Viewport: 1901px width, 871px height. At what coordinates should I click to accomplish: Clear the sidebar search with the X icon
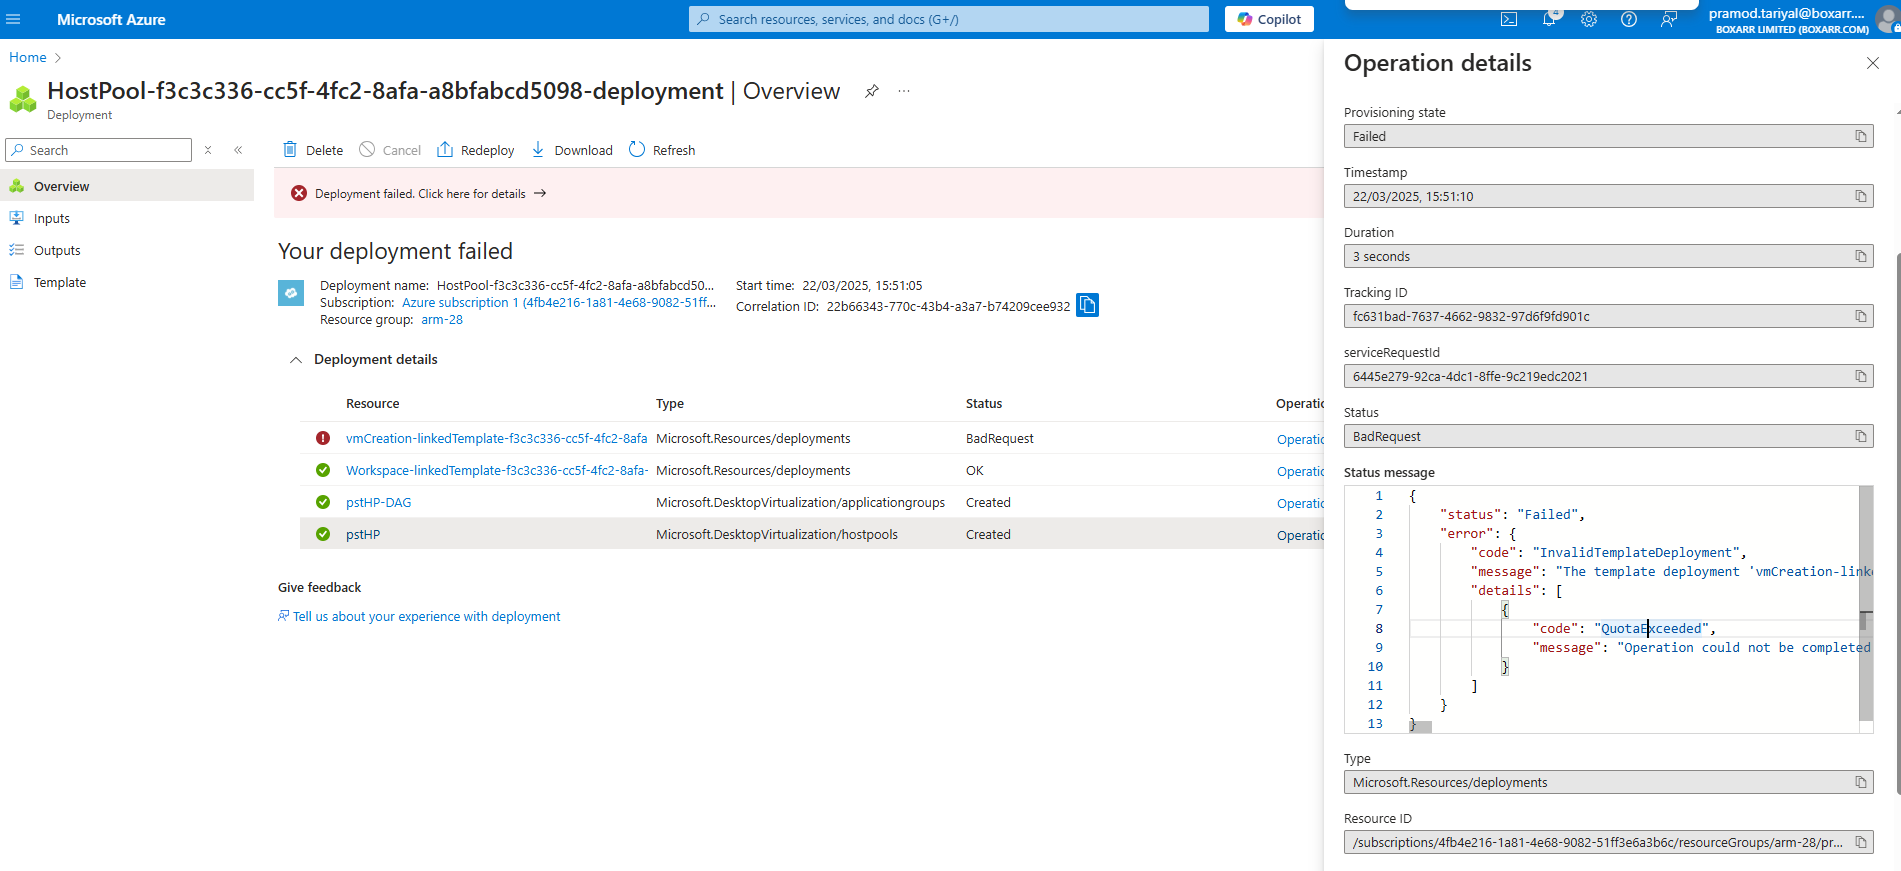(208, 150)
